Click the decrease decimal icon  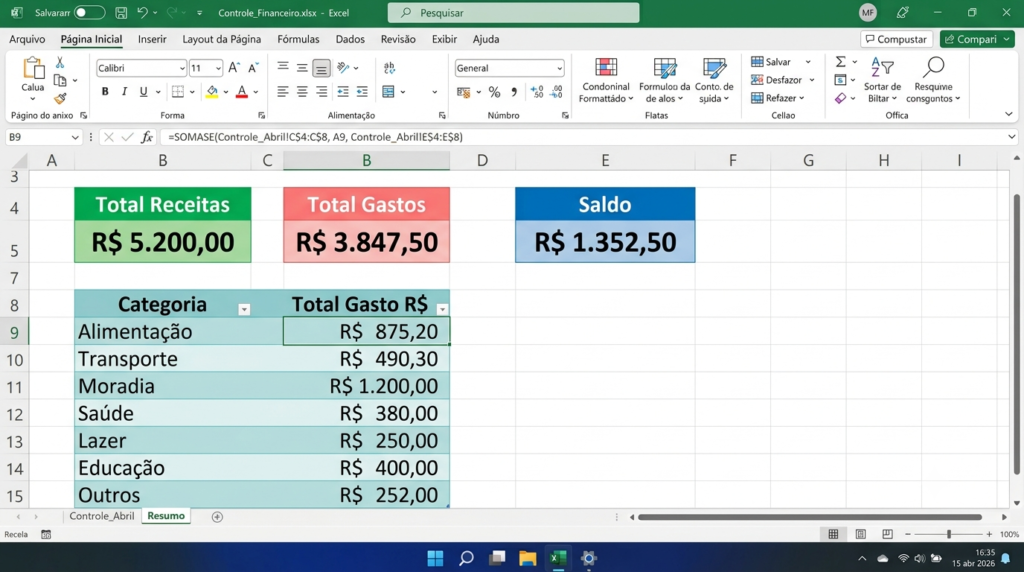(x=556, y=92)
